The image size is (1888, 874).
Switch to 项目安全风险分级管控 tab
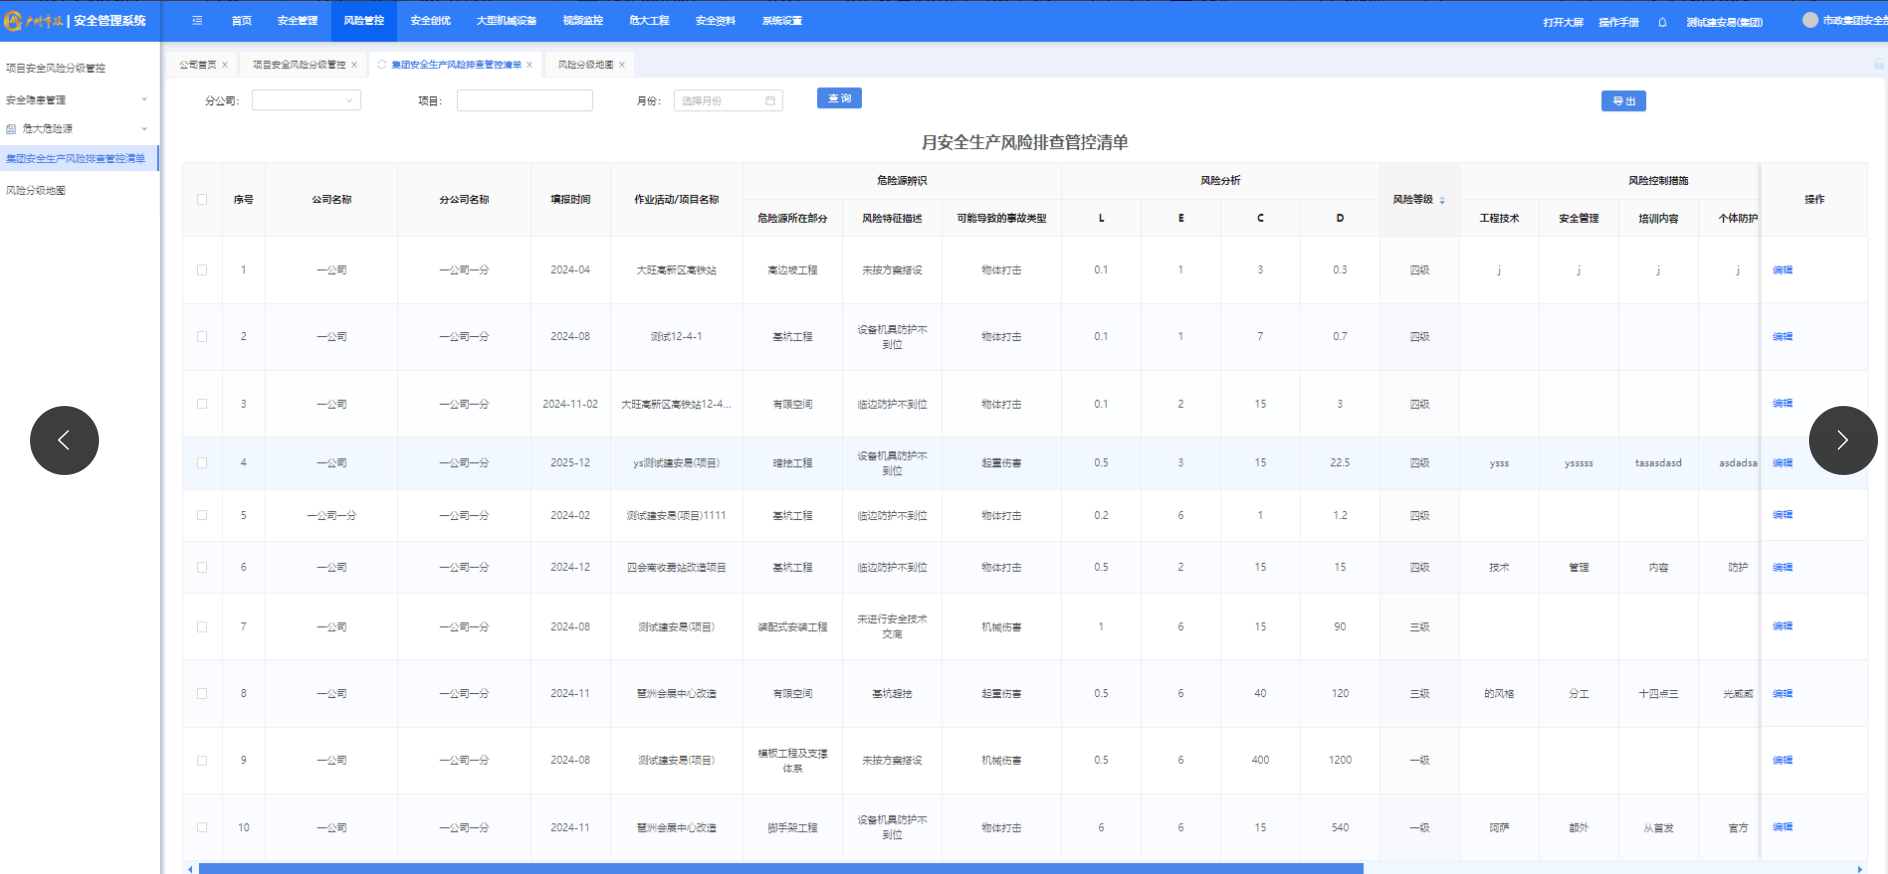coord(298,65)
